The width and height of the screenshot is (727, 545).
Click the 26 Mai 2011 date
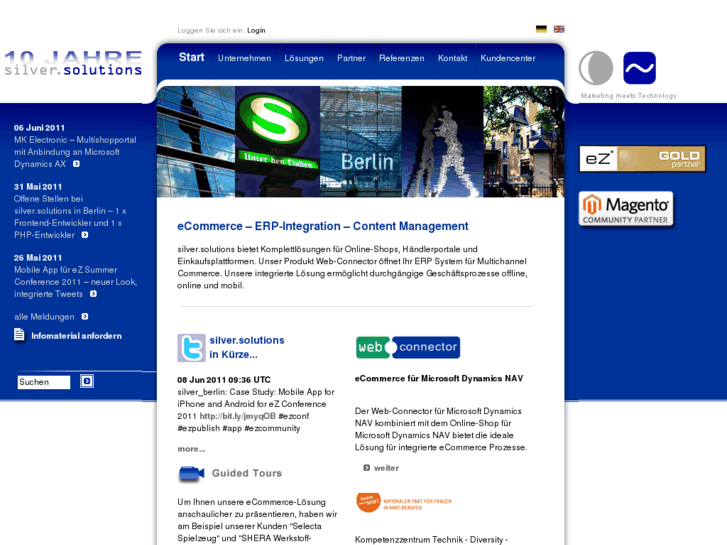point(38,258)
